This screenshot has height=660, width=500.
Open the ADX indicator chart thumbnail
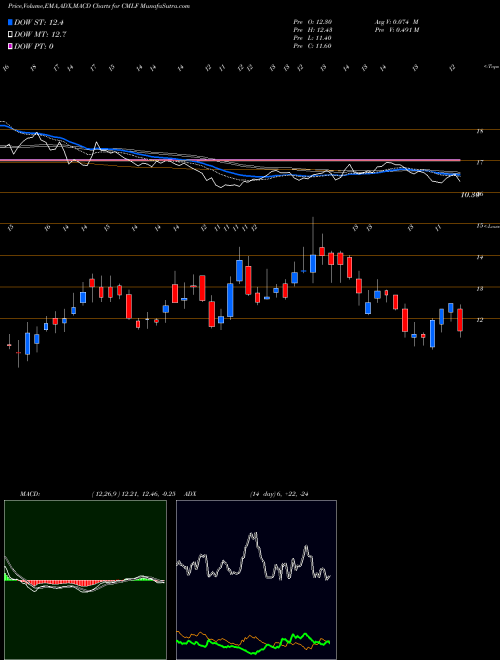point(256,580)
